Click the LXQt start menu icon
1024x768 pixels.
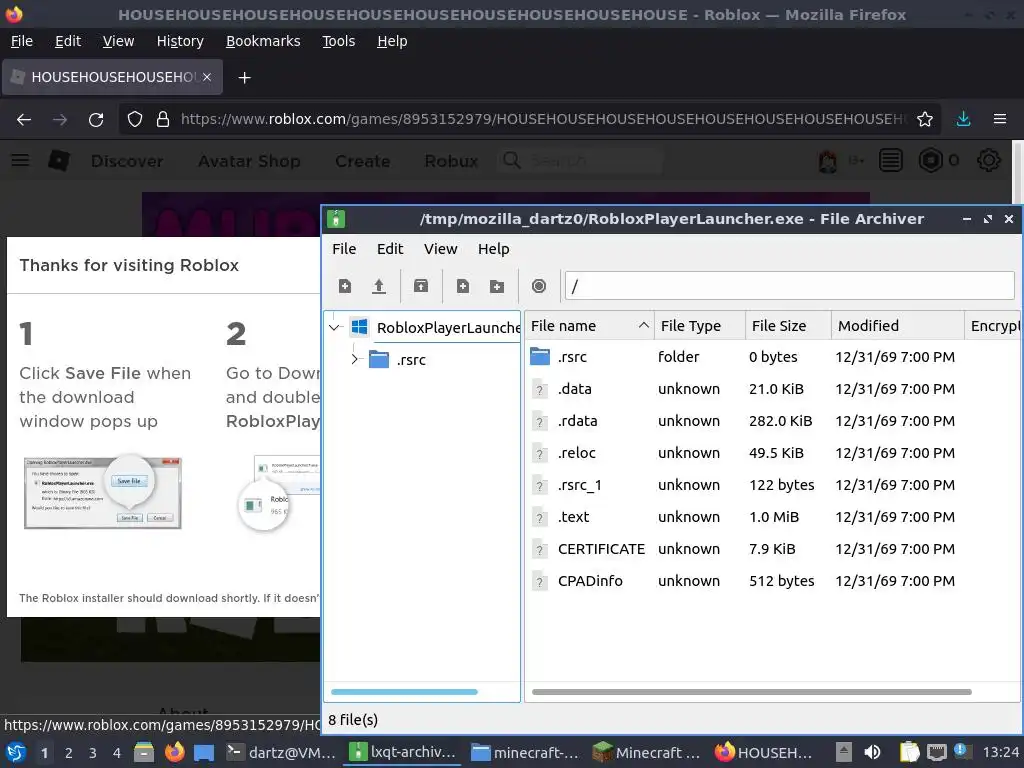[16, 753]
